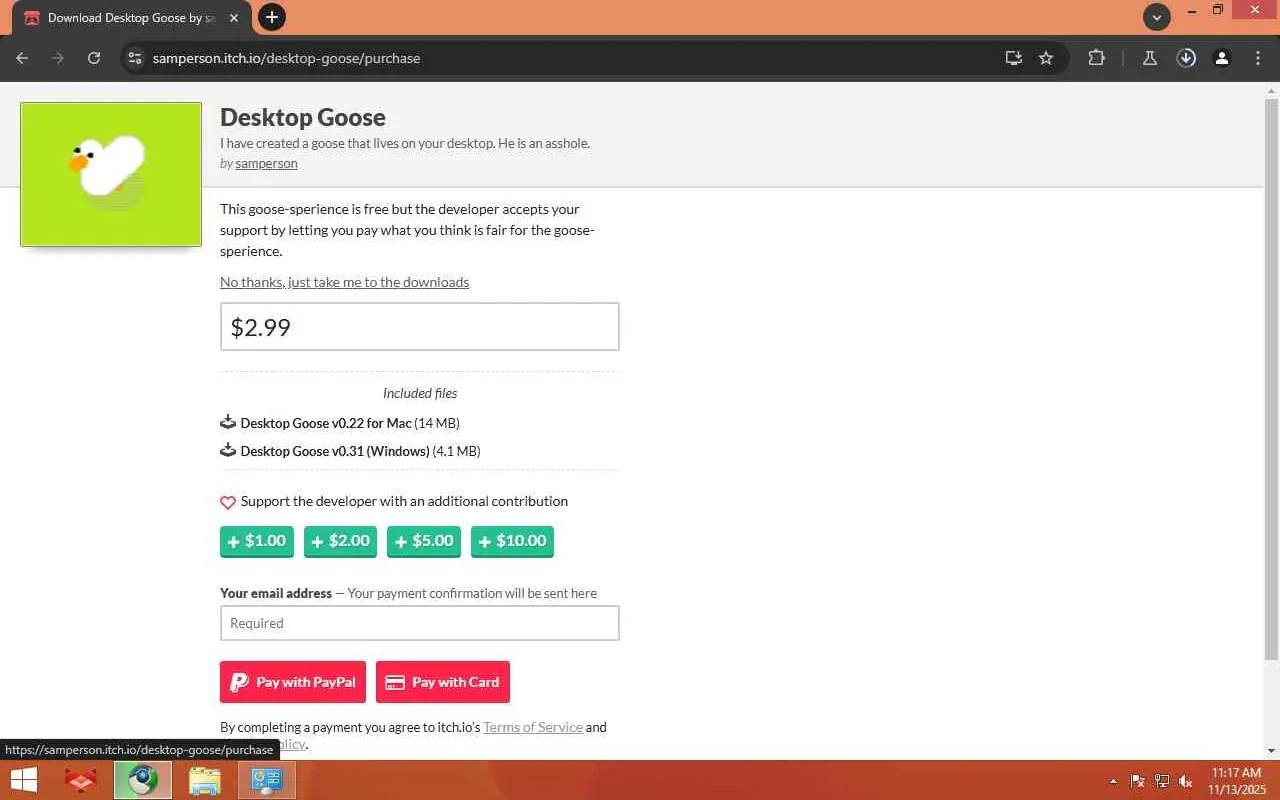Click 'Desktop Goose v0.22 for Mac' text

pos(326,423)
